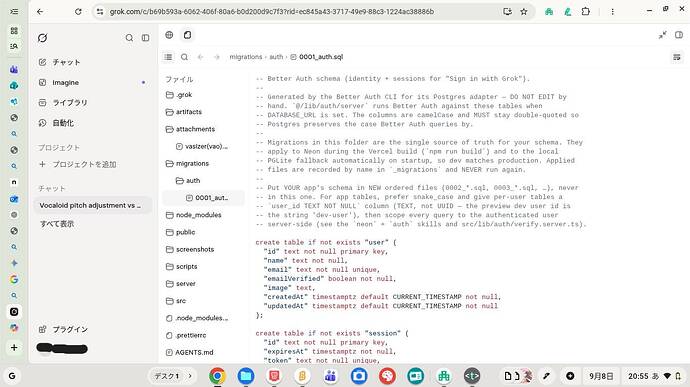Click the blacked-out account name
Image resolution: width=690 pixels, height=387 pixels.
click(x=62, y=349)
